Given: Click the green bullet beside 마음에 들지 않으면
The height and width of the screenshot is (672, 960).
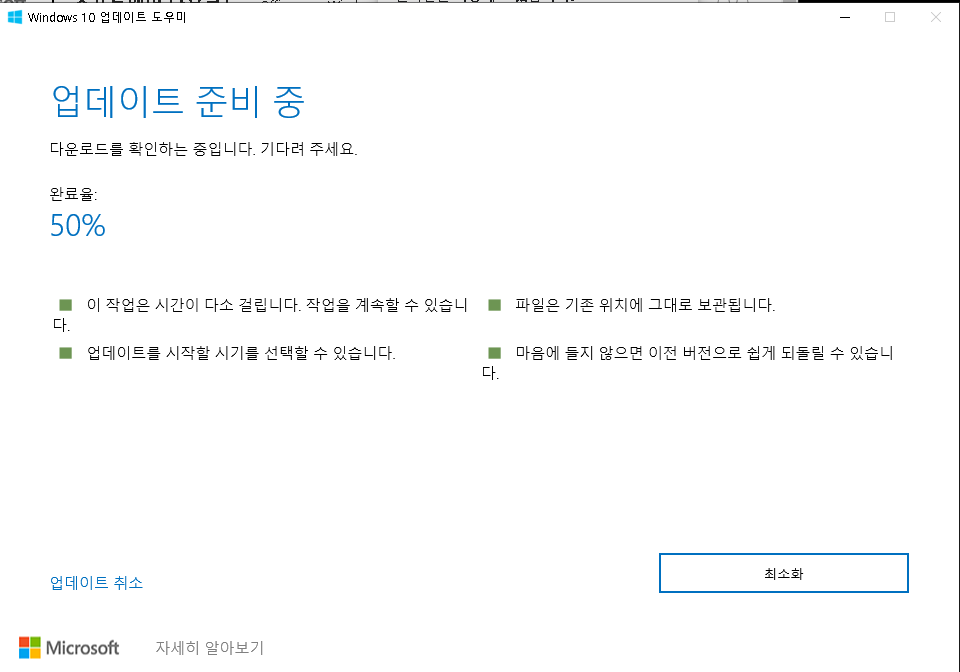Looking at the screenshot, I should click(x=495, y=353).
